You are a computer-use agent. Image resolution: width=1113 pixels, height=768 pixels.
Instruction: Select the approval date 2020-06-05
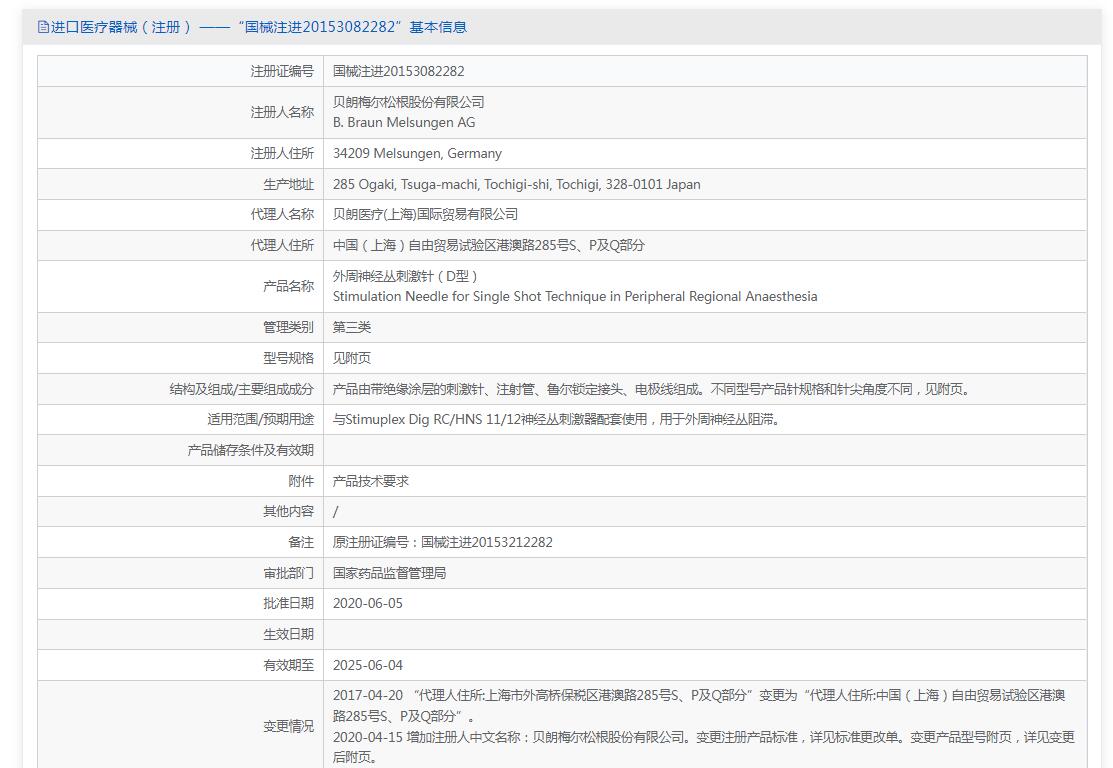click(367, 603)
